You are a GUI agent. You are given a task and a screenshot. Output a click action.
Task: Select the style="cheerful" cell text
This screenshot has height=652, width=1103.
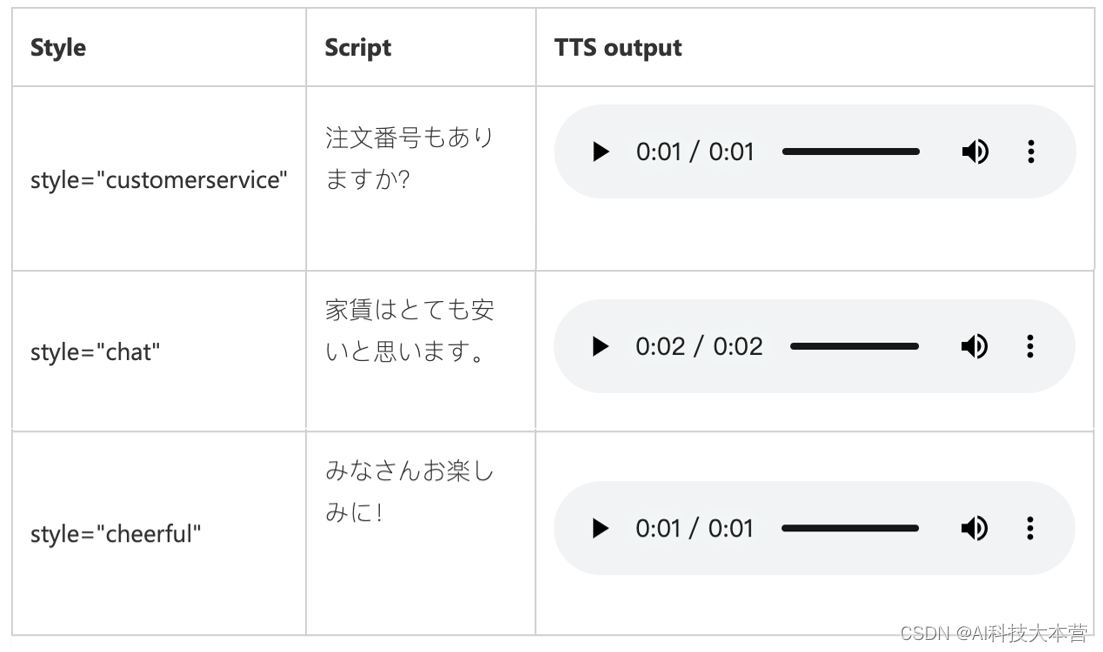click(115, 534)
